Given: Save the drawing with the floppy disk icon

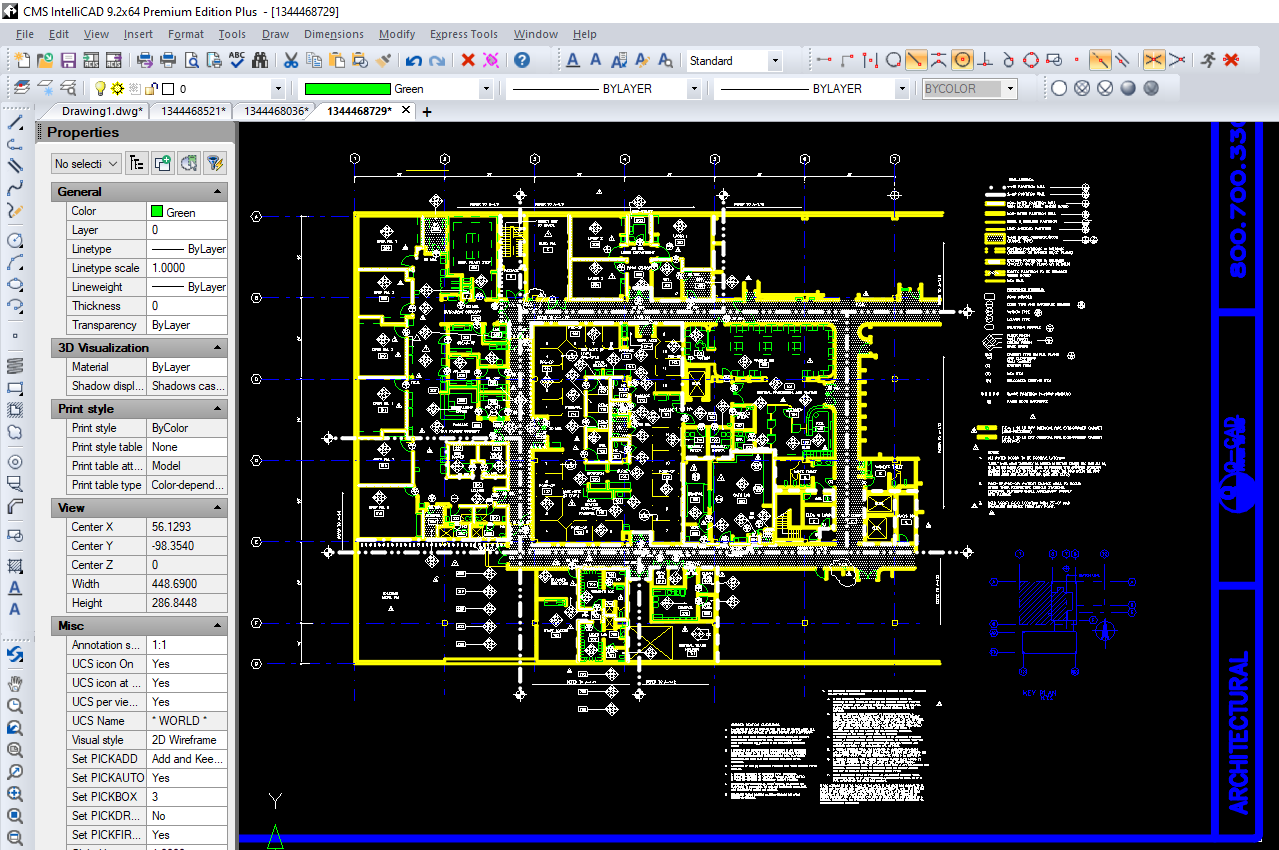Looking at the screenshot, I should coord(68,60).
